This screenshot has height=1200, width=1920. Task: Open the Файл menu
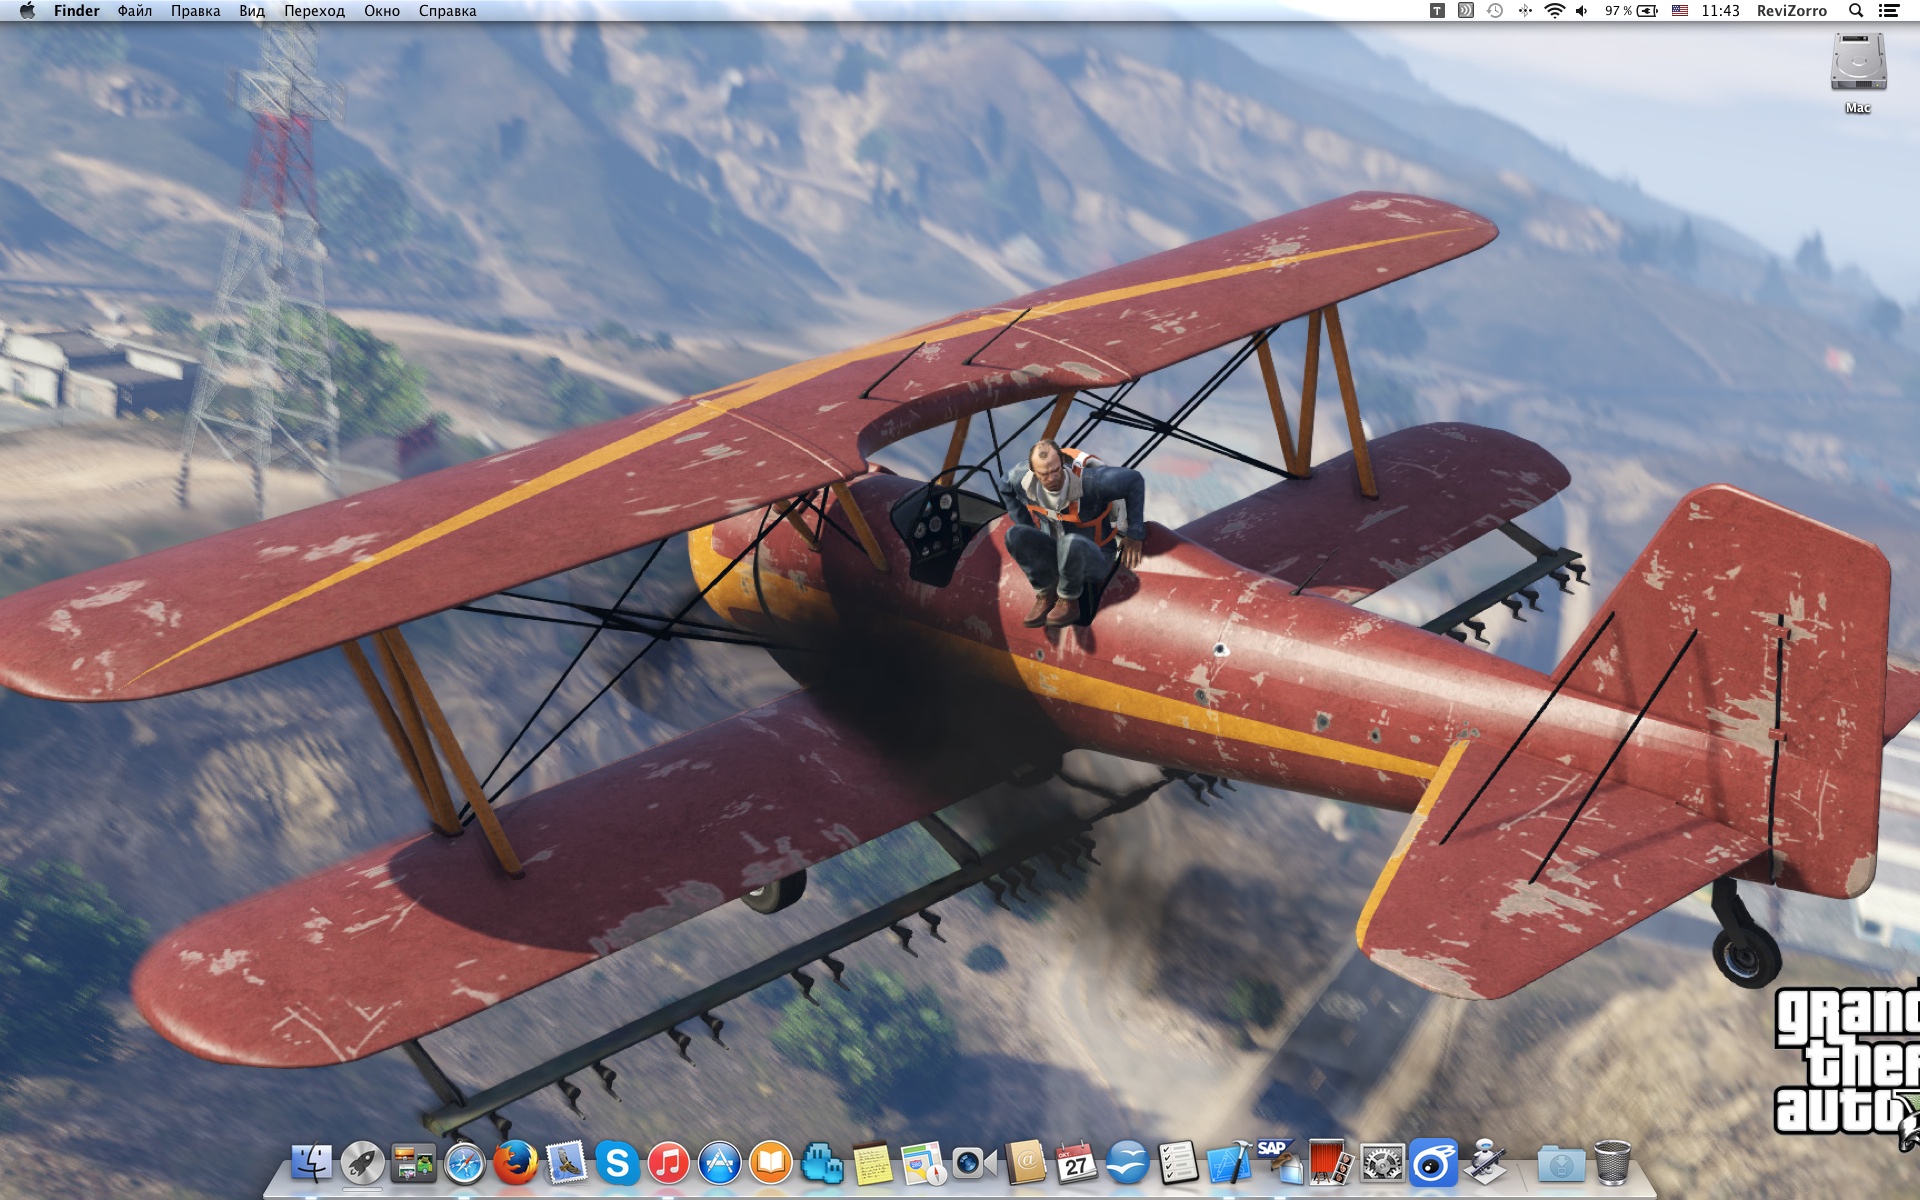(x=134, y=11)
